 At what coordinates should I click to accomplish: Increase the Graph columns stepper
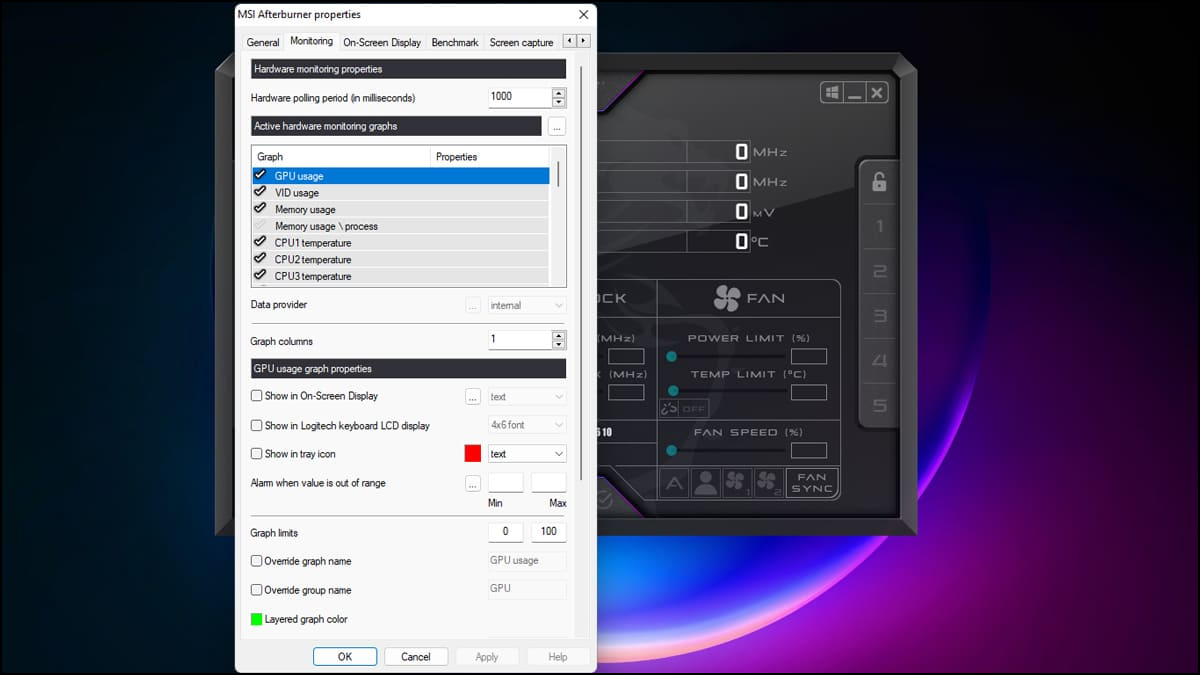[x=559, y=335]
